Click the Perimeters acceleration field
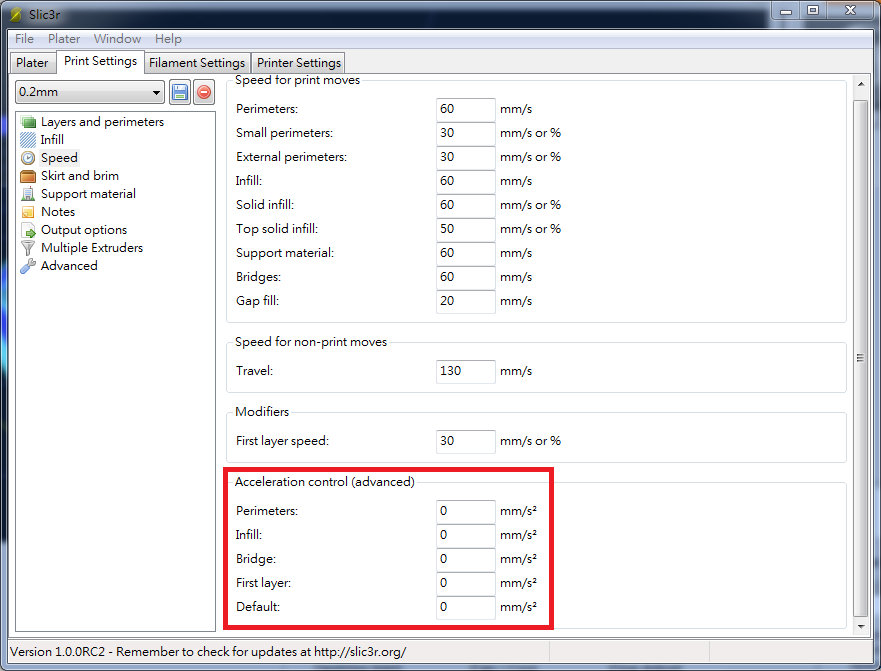The width and height of the screenshot is (881, 671). click(465, 511)
